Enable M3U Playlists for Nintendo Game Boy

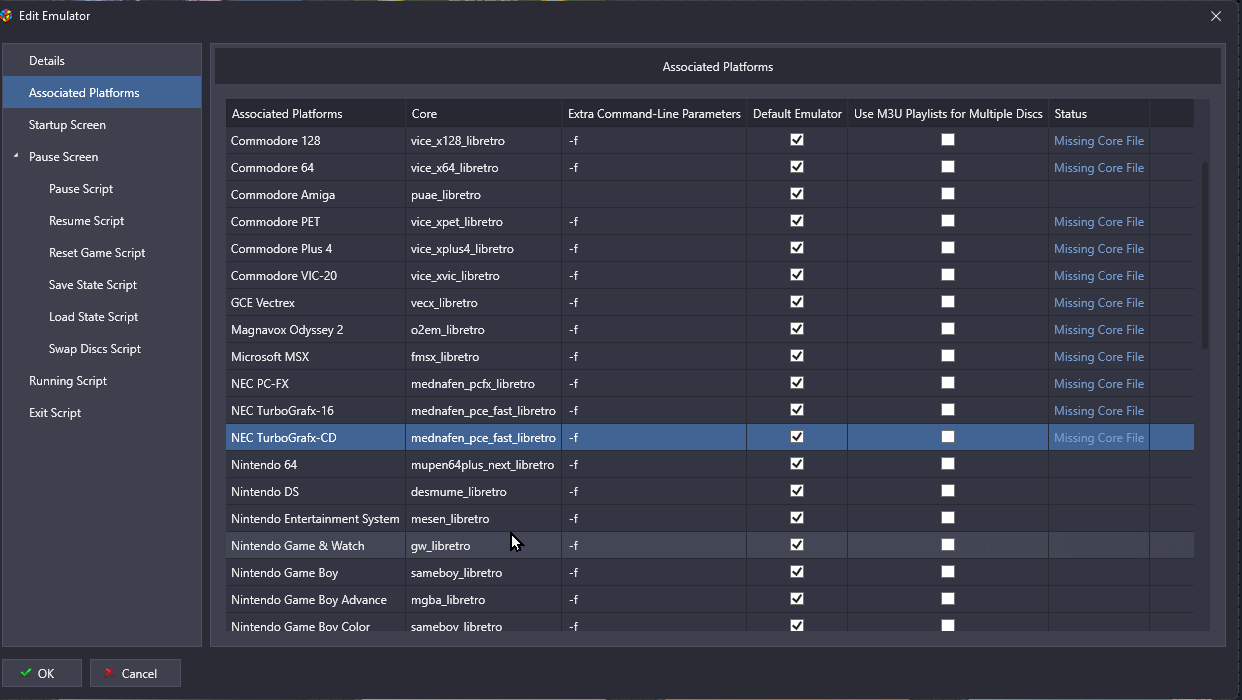pyautogui.click(x=948, y=572)
